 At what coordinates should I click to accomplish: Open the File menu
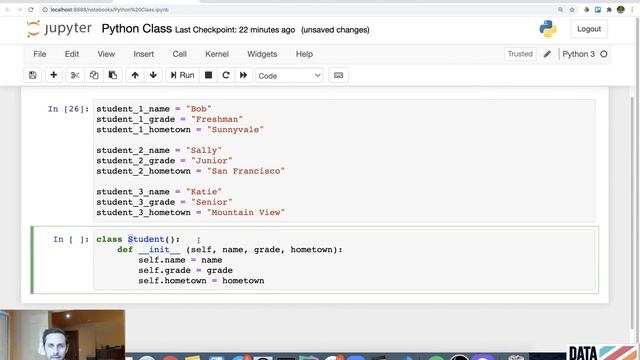pyautogui.click(x=40, y=54)
